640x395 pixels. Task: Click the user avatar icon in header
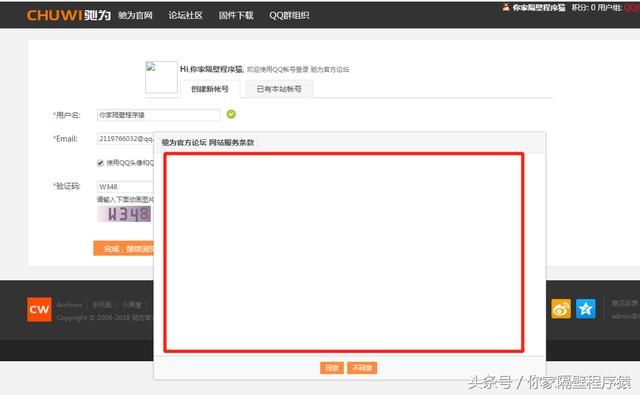click(506, 7)
